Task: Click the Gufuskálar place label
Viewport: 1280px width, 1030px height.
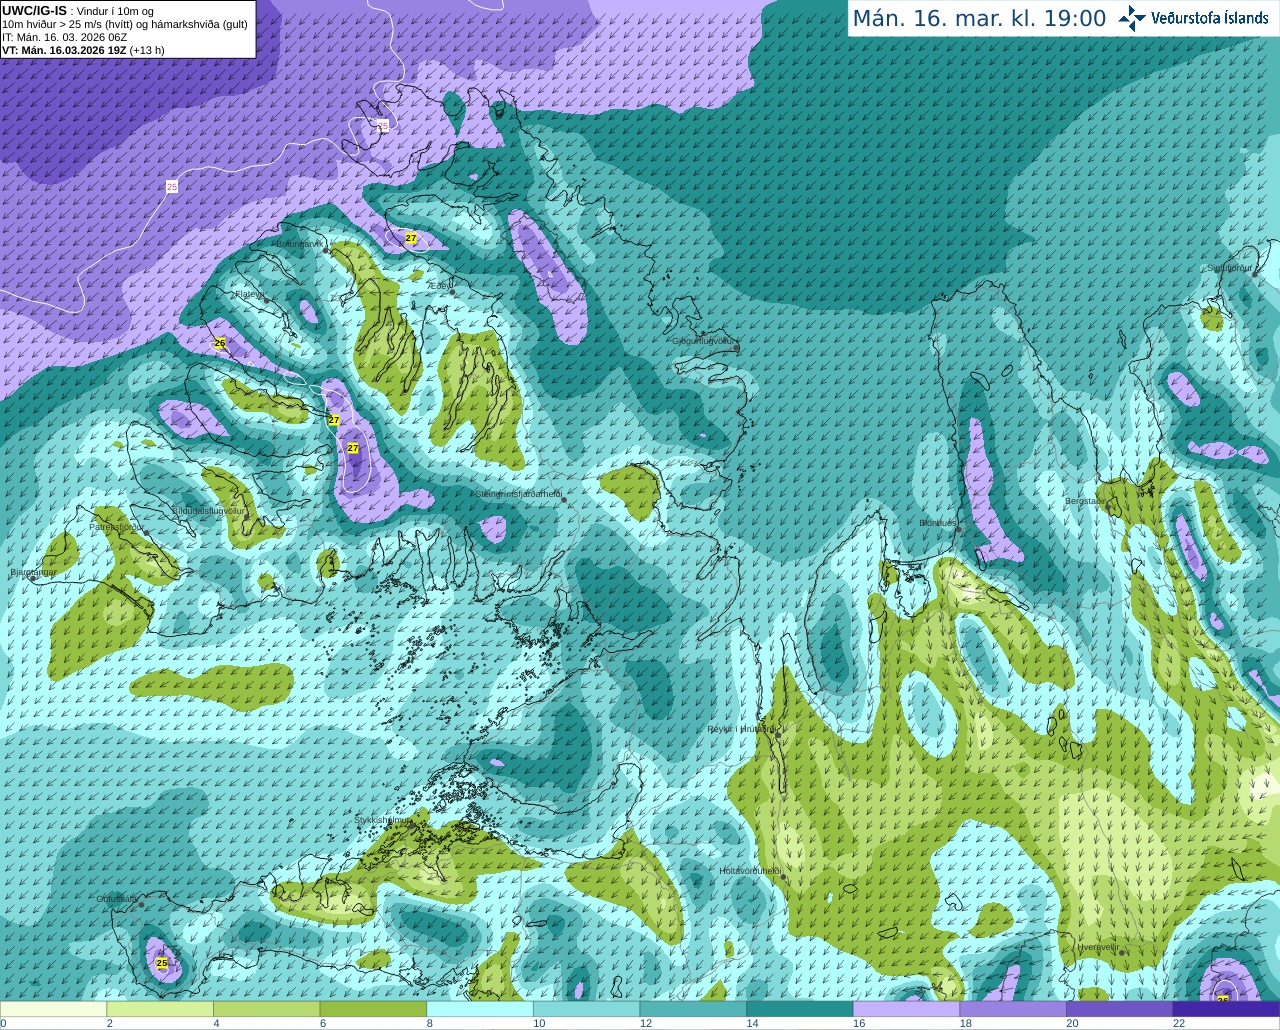Action: tap(117, 899)
